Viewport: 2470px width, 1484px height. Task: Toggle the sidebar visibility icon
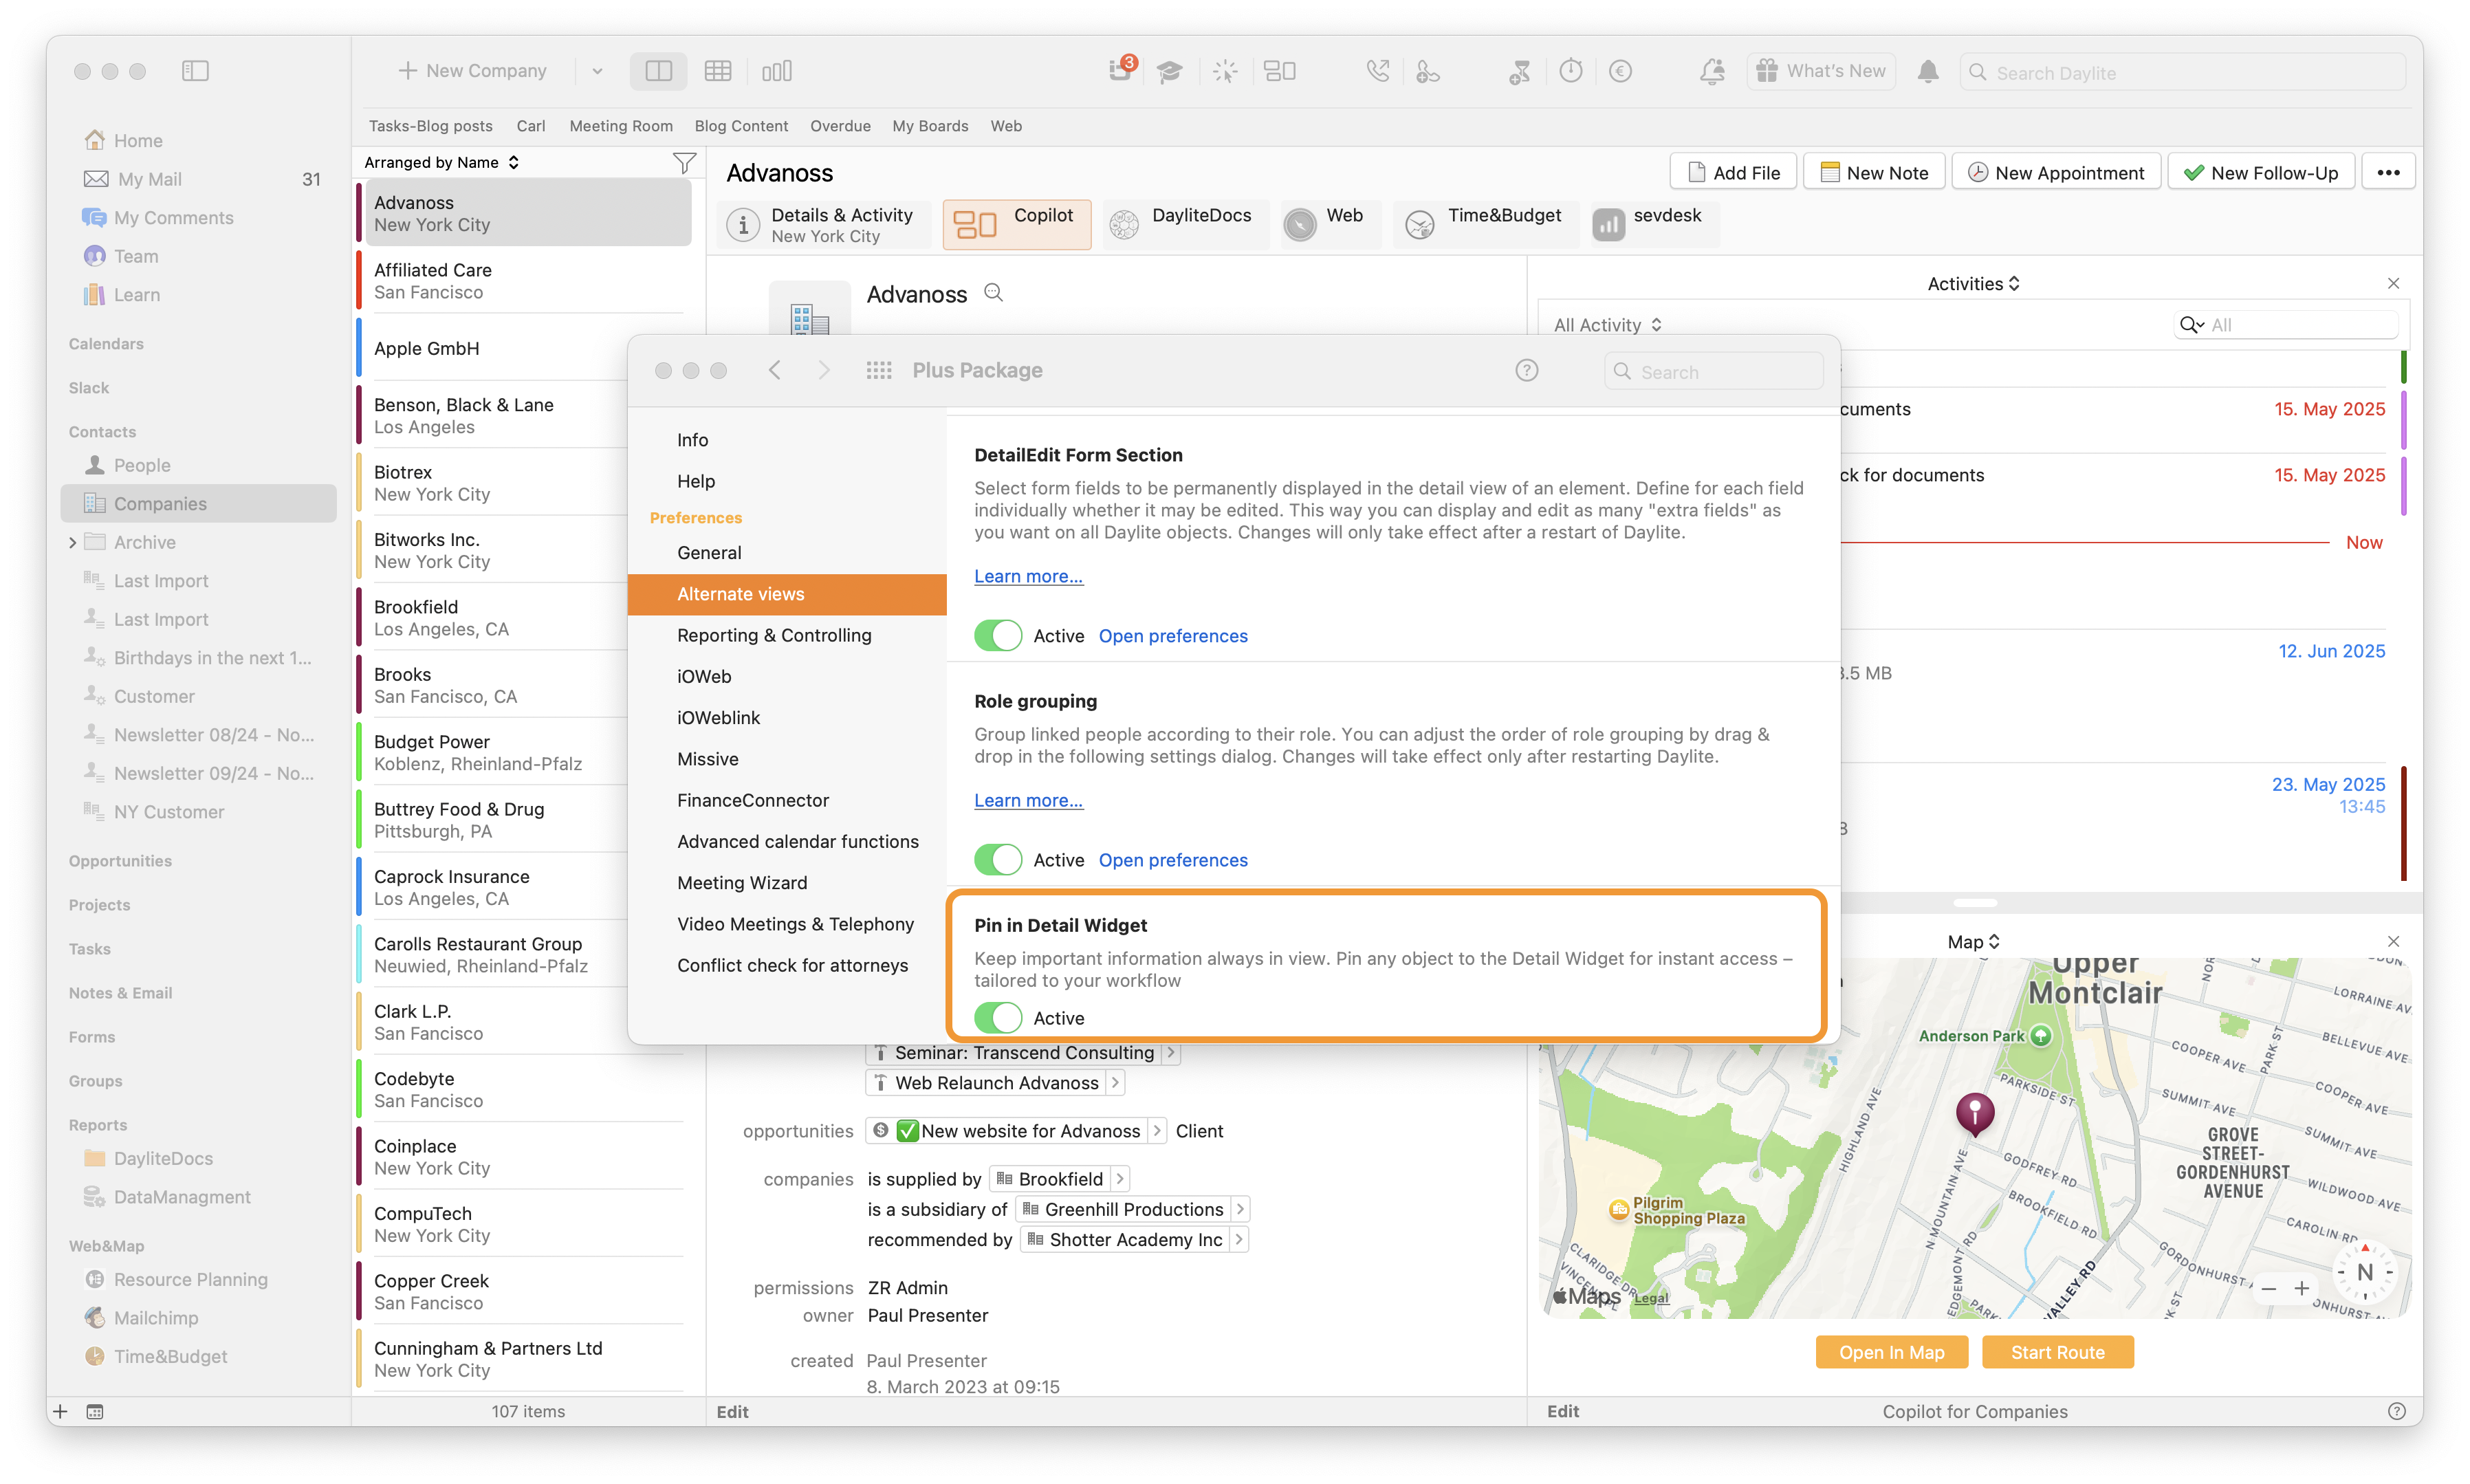click(195, 71)
